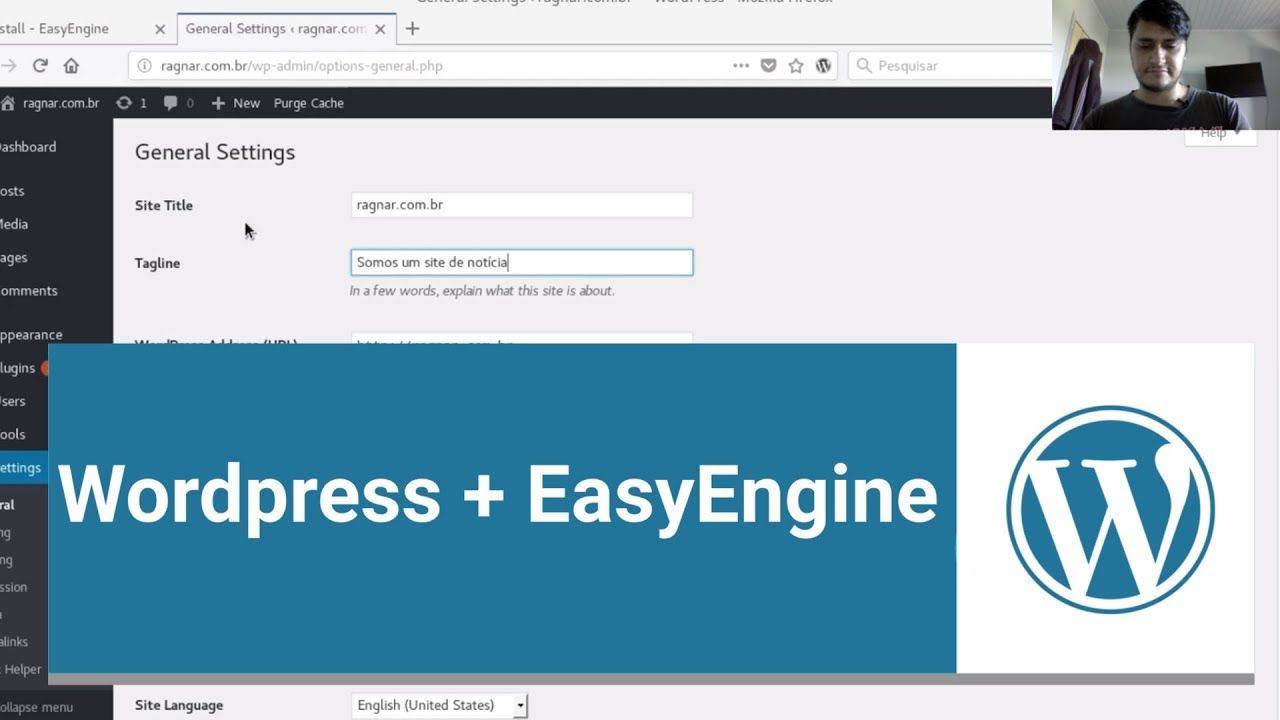Open the Help tab dropdown
Image resolution: width=1280 pixels, height=720 pixels.
click(x=1220, y=134)
